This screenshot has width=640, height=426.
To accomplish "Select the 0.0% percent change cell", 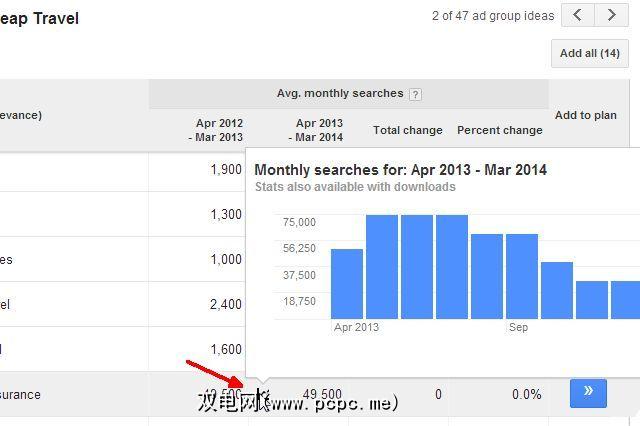I will 527,394.
